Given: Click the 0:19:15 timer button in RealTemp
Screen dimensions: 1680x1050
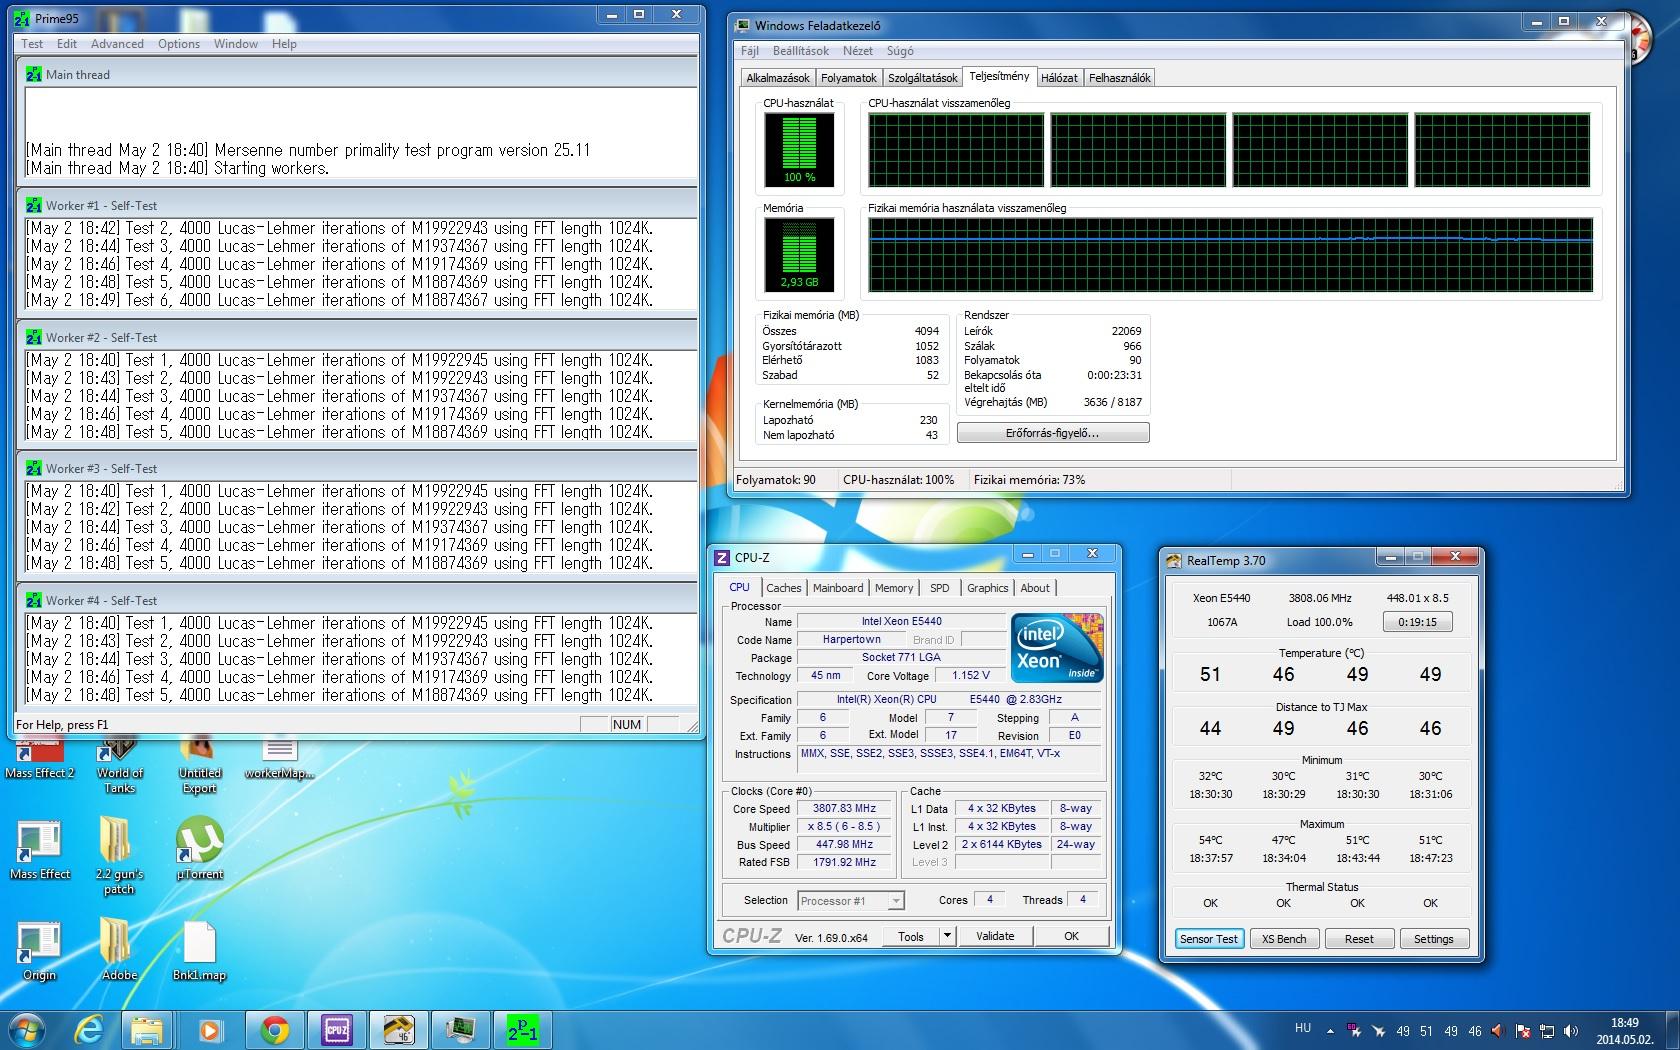Looking at the screenshot, I should click(x=1417, y=622).
